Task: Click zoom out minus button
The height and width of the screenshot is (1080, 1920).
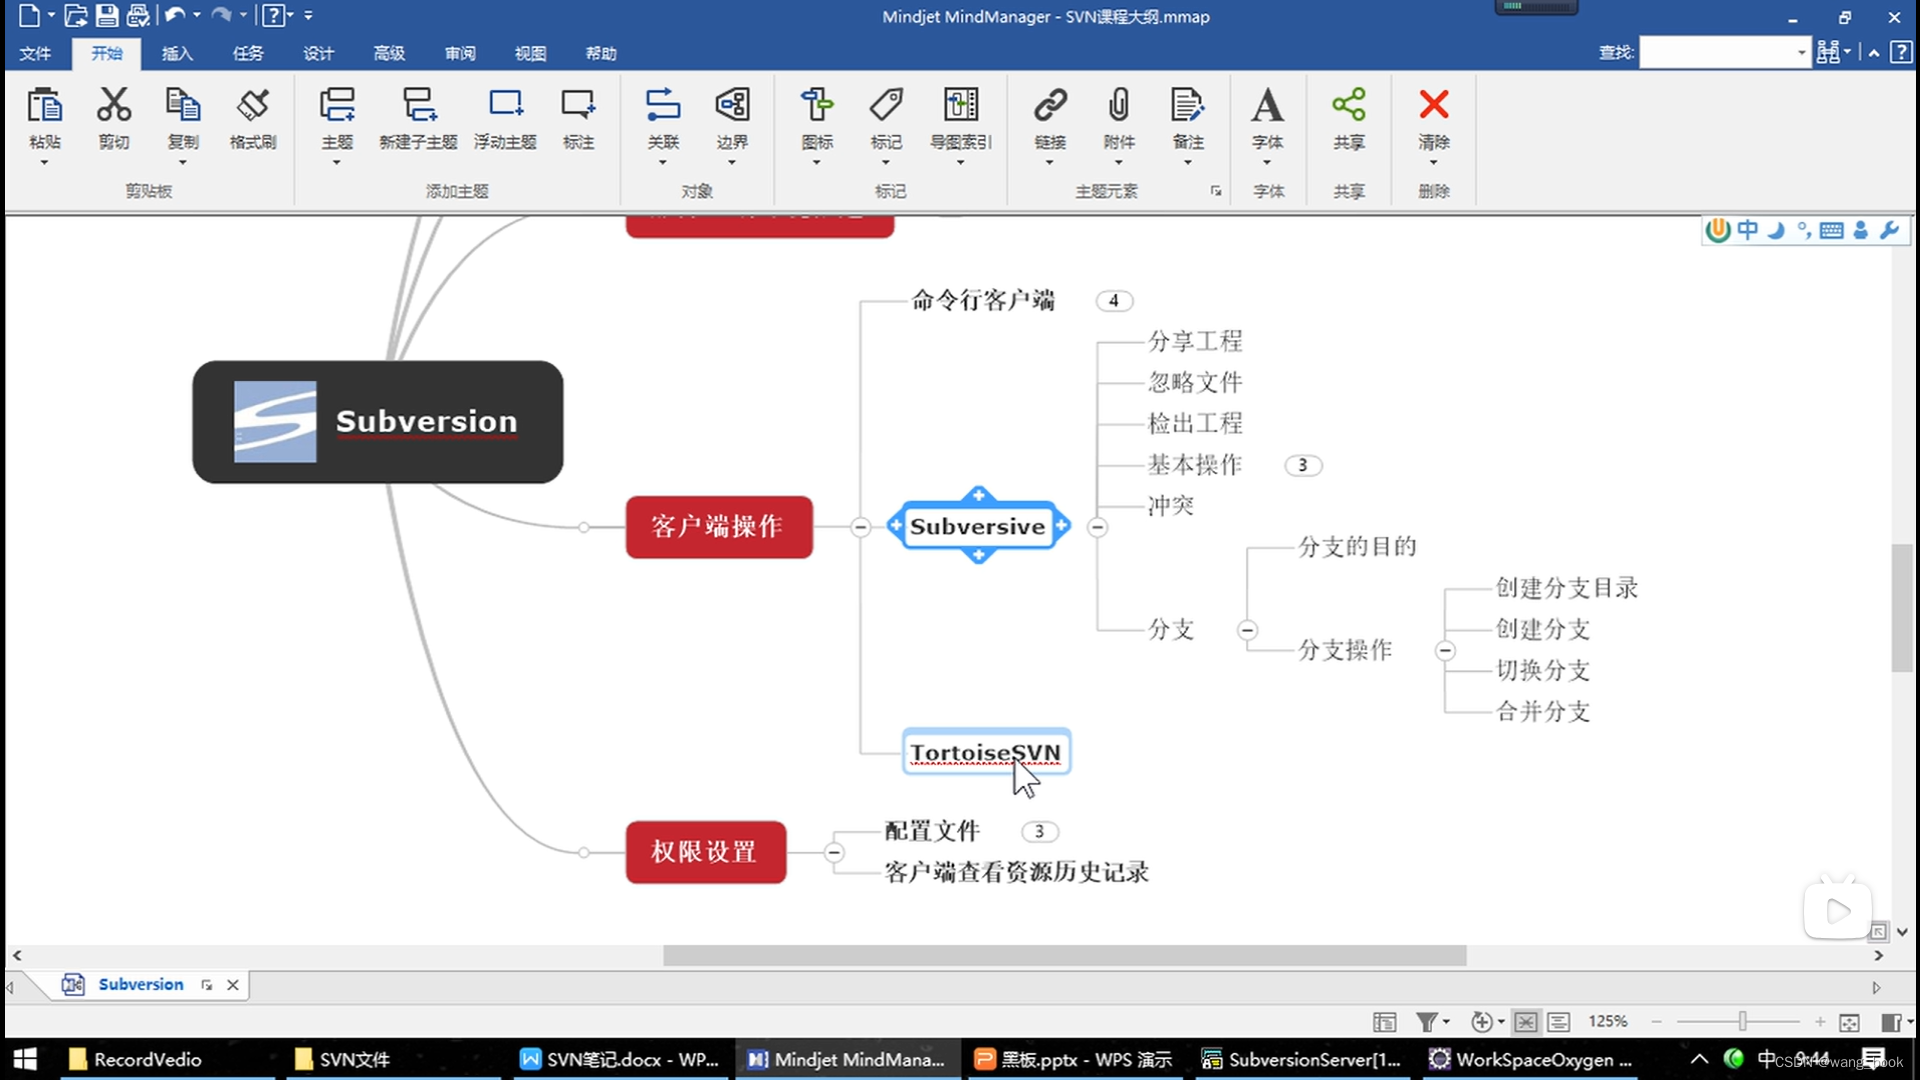Action: point(1657,1021)
